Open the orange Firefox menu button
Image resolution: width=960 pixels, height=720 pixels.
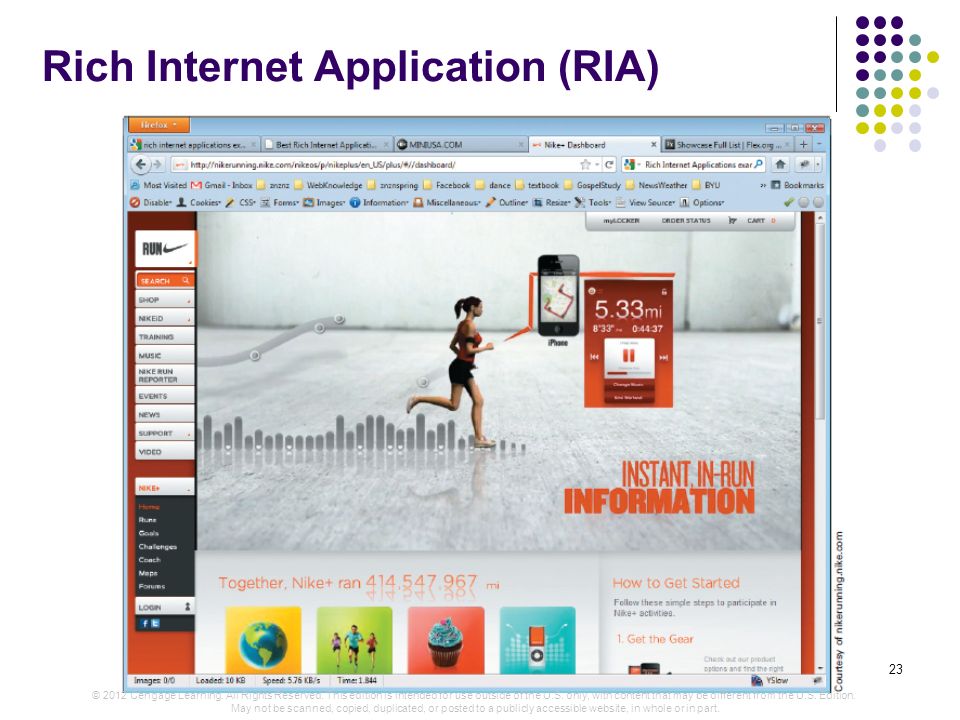click(159, 125)
